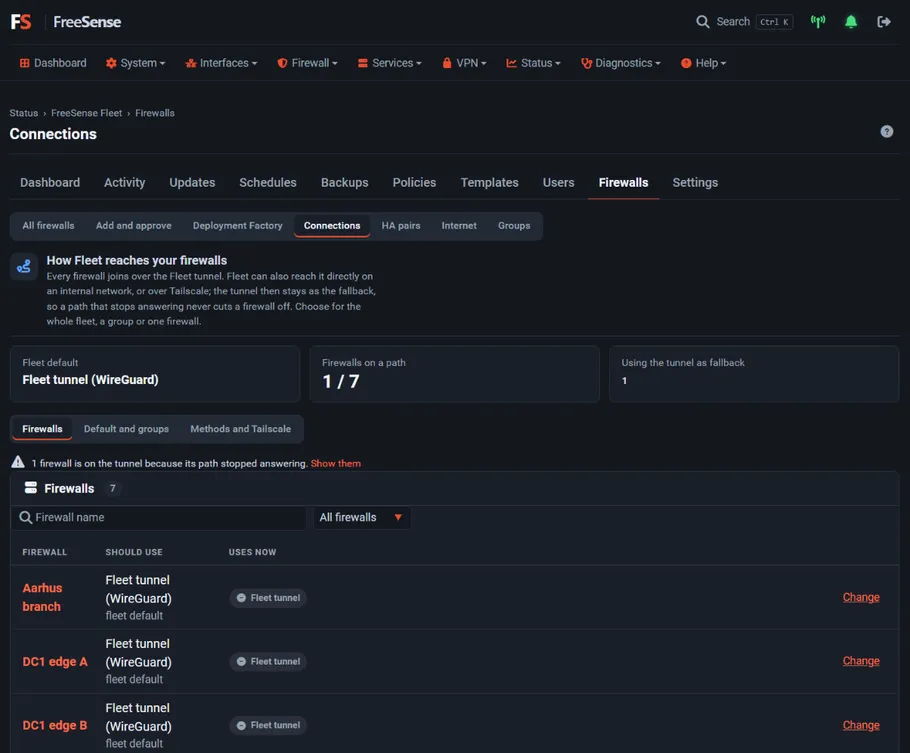Select the Policies tab
910x753 pixels.
[x=414, y=183]
